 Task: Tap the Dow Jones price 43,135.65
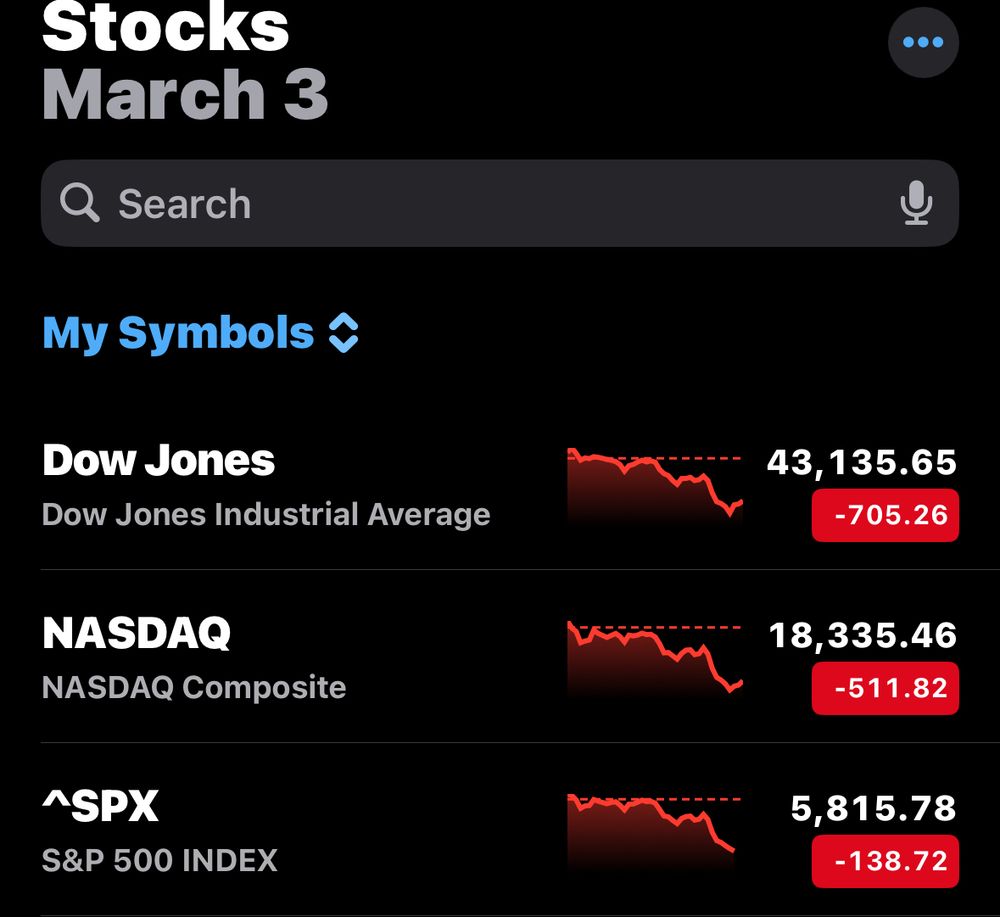862,462
